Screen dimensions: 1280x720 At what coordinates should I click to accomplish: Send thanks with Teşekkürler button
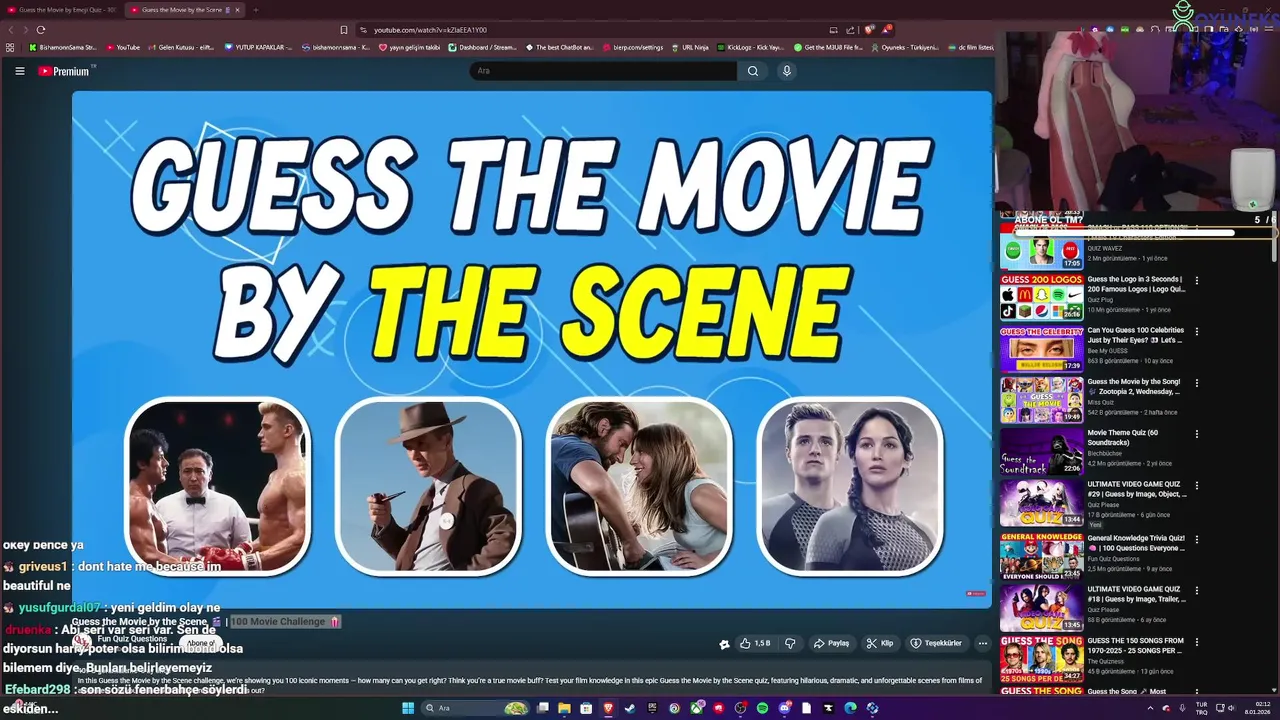click(x=936, y=643)
